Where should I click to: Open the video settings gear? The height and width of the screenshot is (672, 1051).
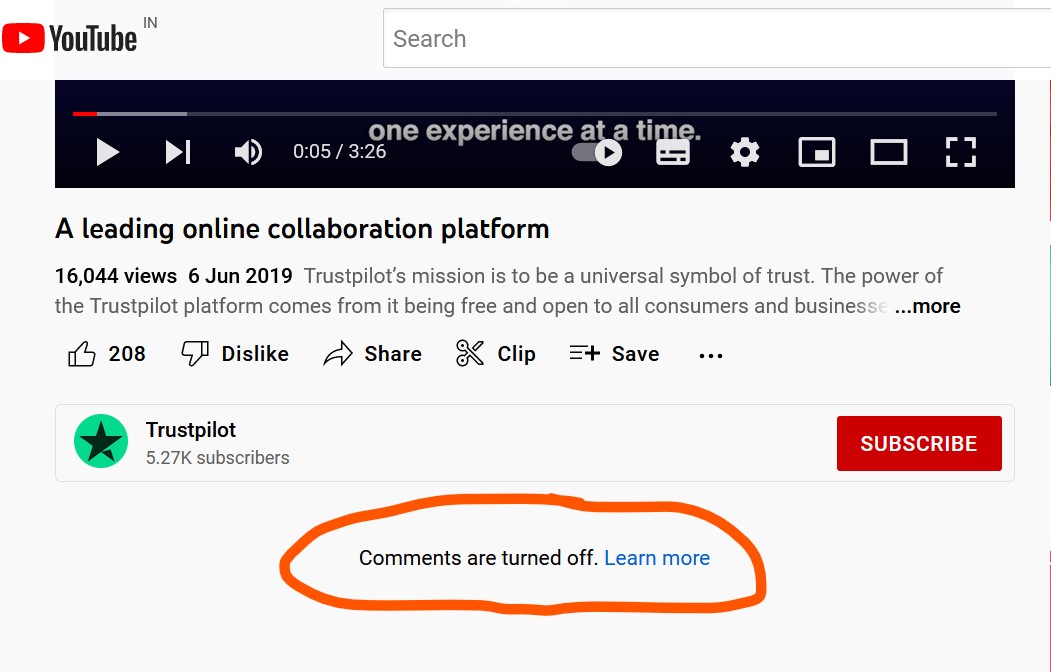(x=745, y=152)
